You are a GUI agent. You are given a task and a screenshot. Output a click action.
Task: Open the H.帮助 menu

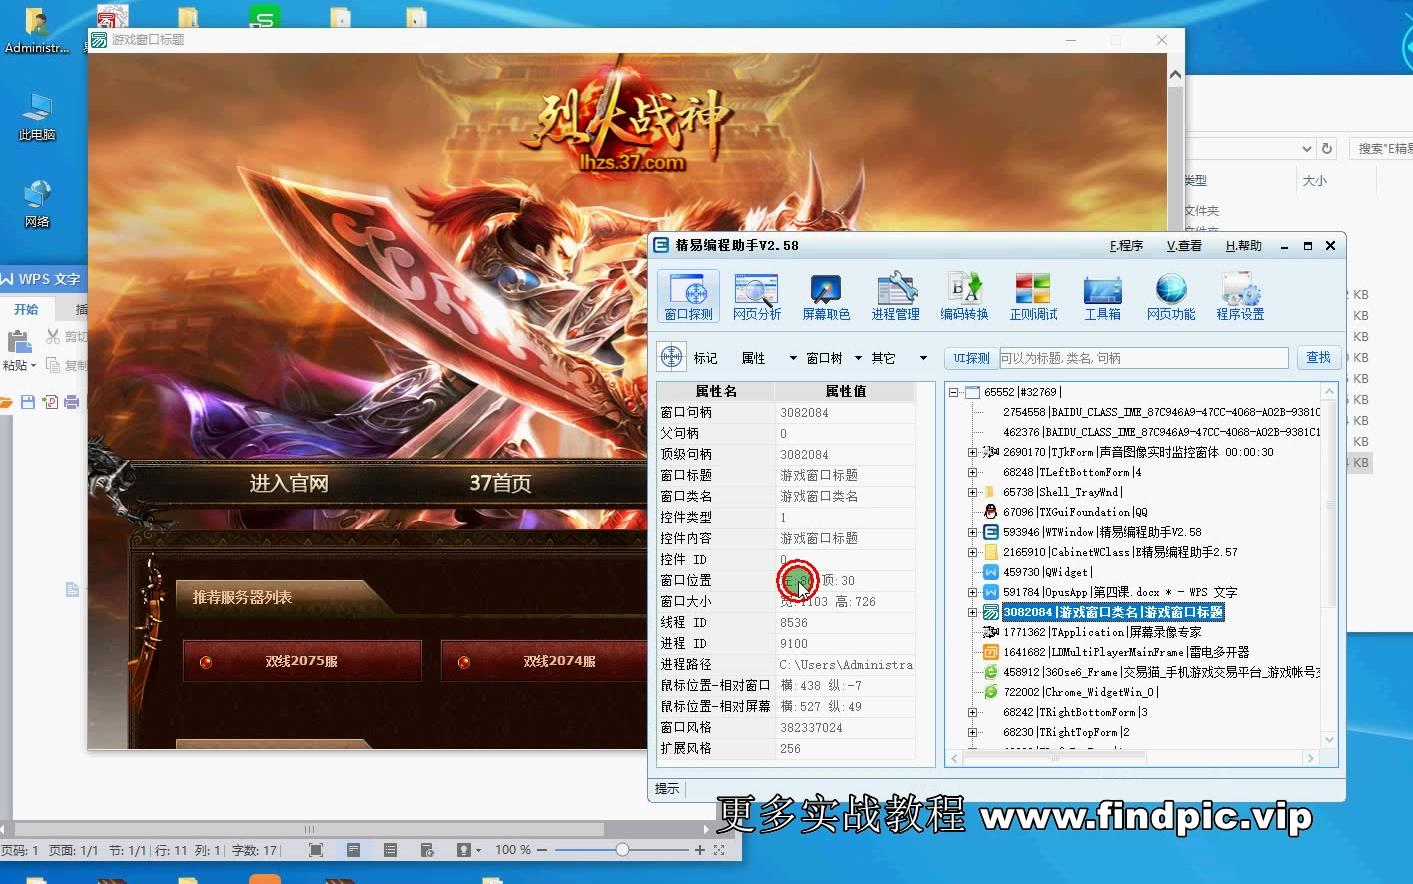tap(1243, 245)
